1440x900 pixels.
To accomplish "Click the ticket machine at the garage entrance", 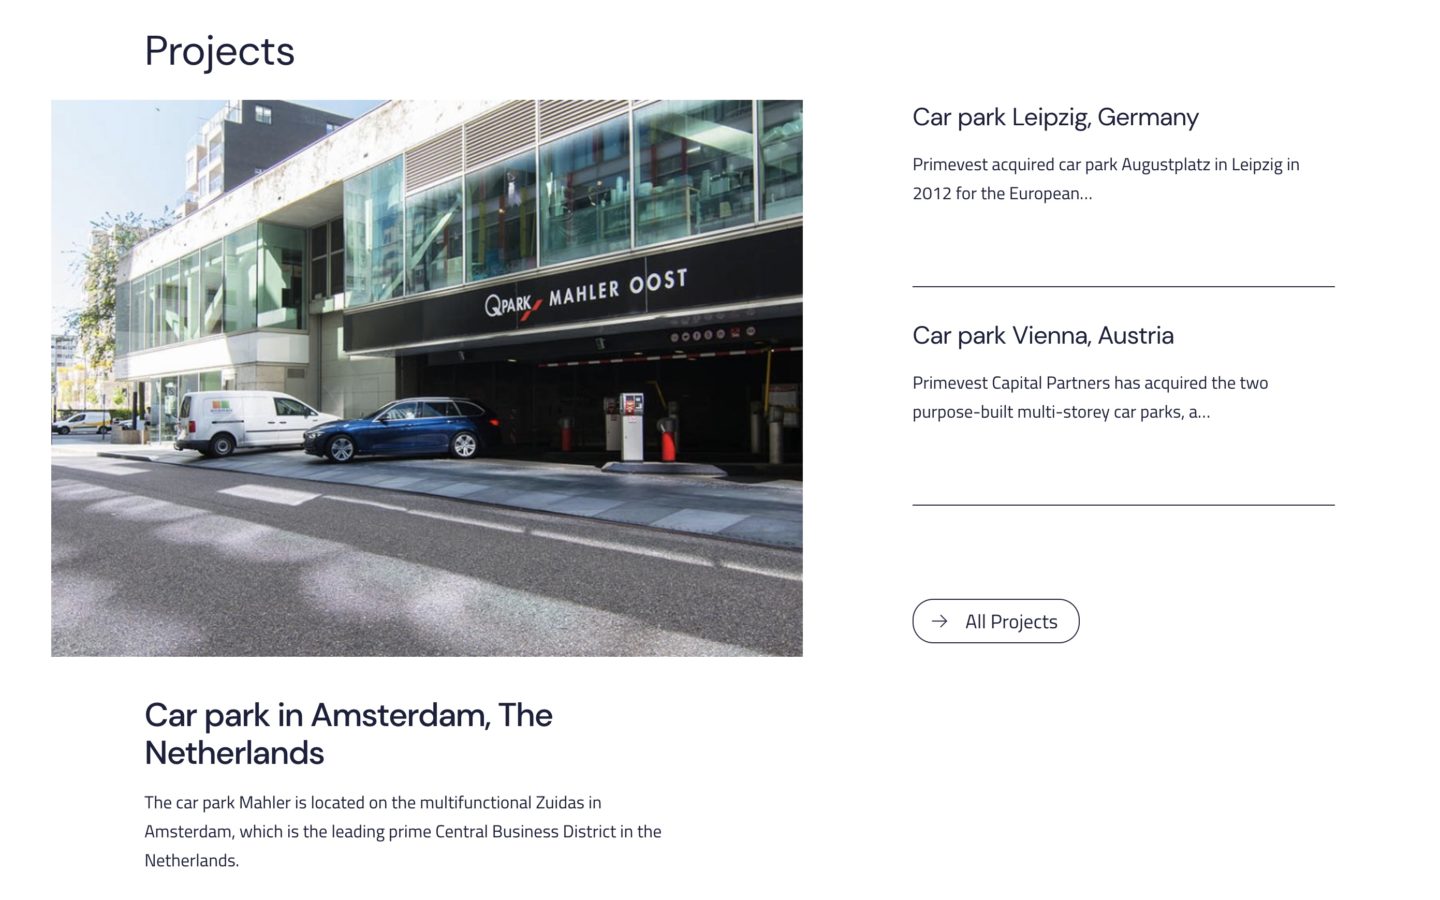I will (x=630, y=425).
